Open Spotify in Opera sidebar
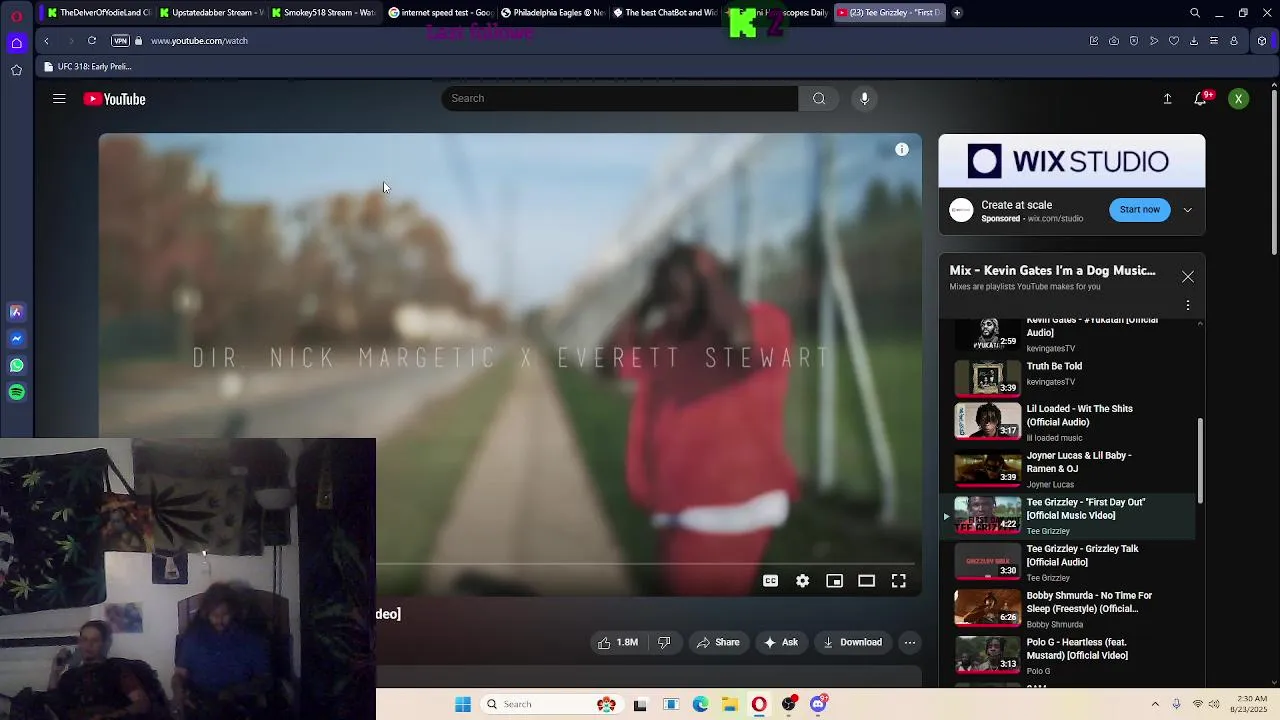Screen dimensions: 1280x720 (x=16, y=393)
